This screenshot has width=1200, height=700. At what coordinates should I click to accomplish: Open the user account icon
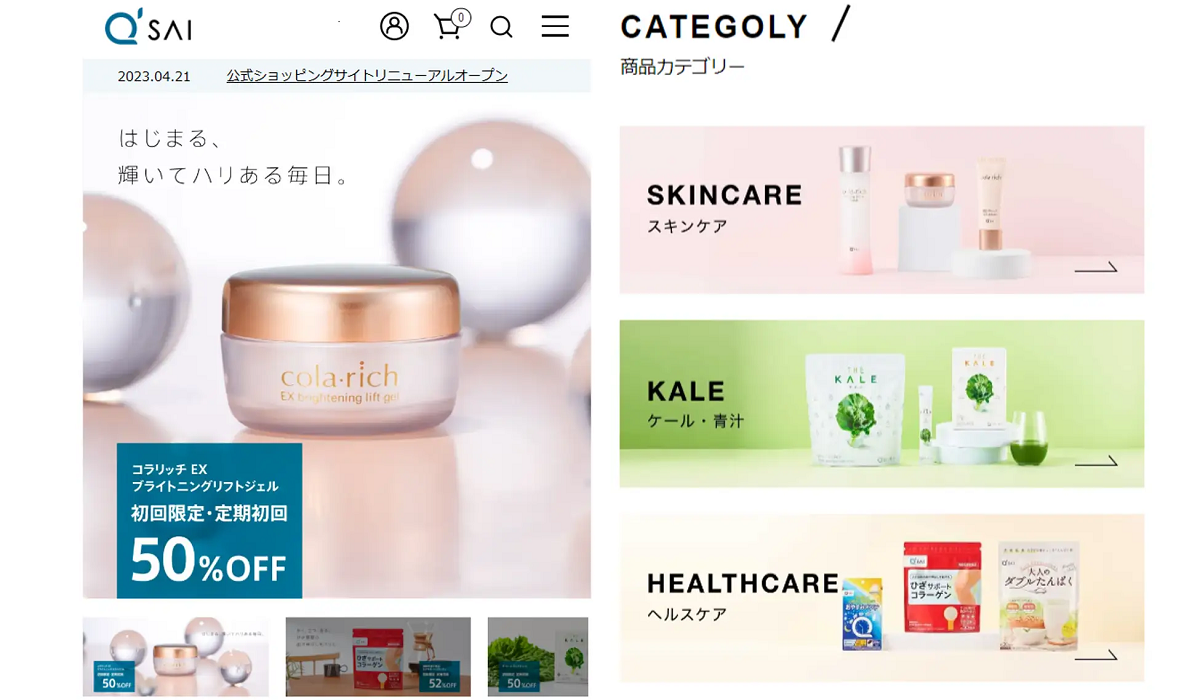[395, 26]
